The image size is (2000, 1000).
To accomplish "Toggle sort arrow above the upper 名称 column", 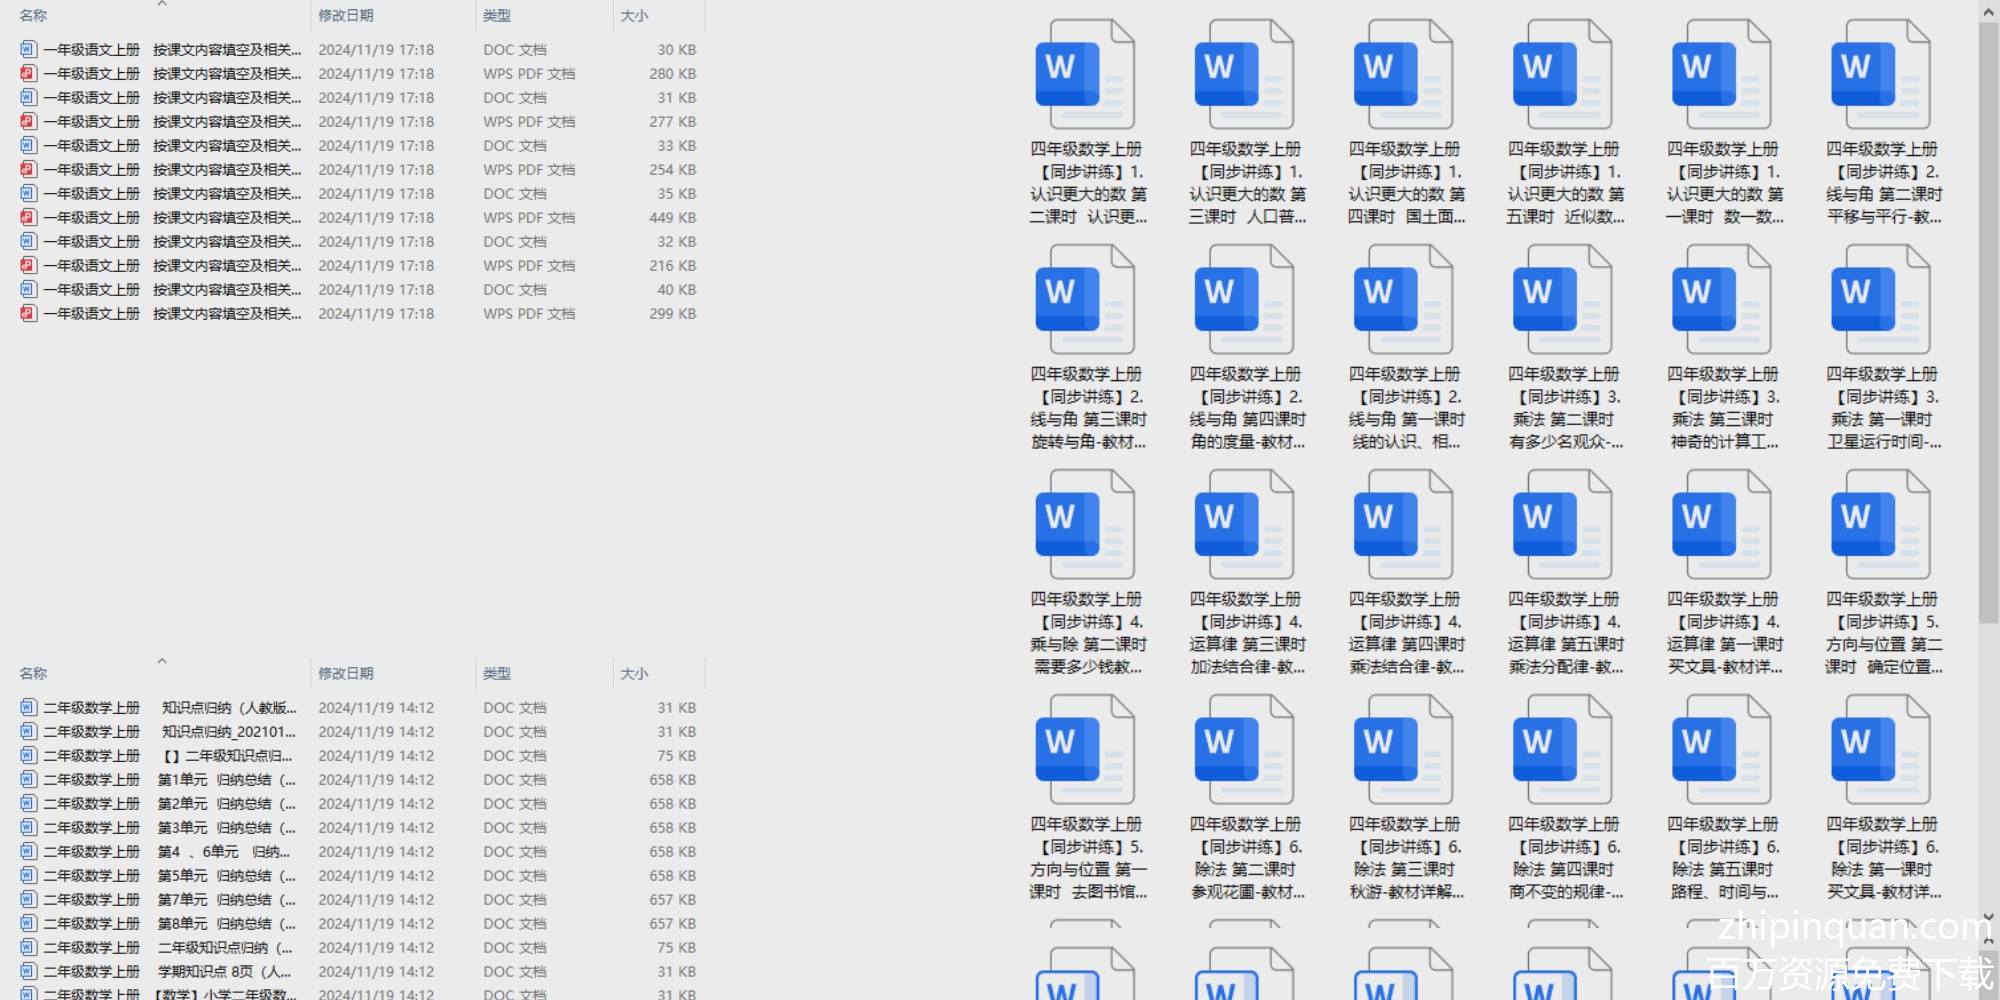I will pos(162,5).
